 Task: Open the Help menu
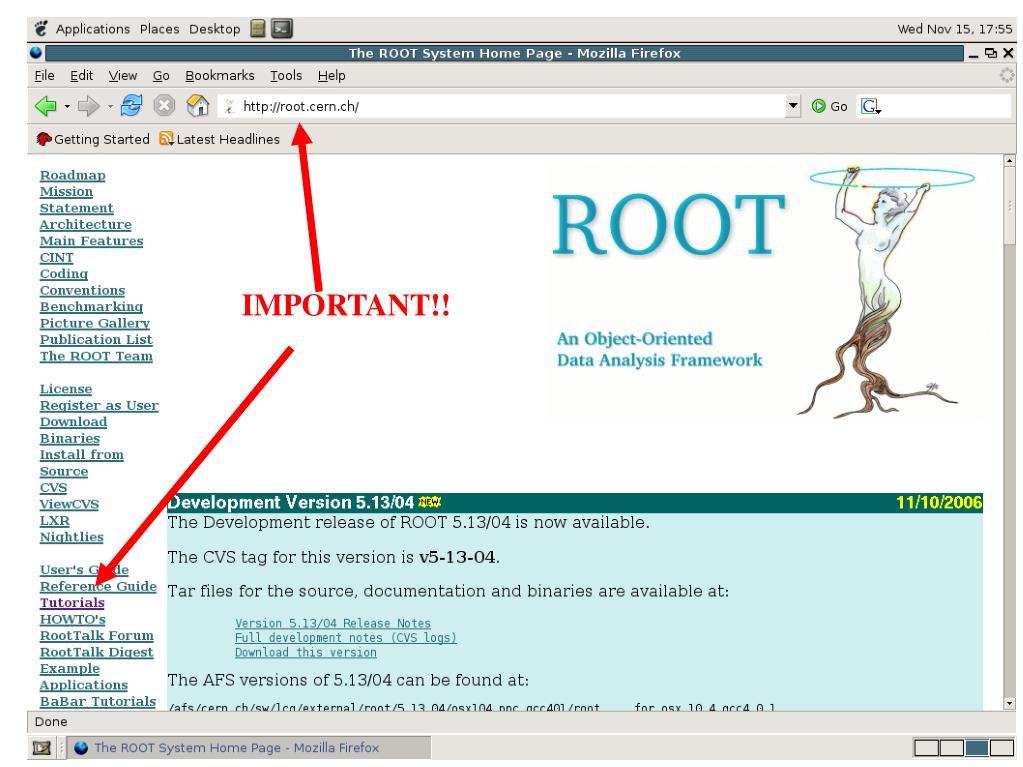click(331, 76)
